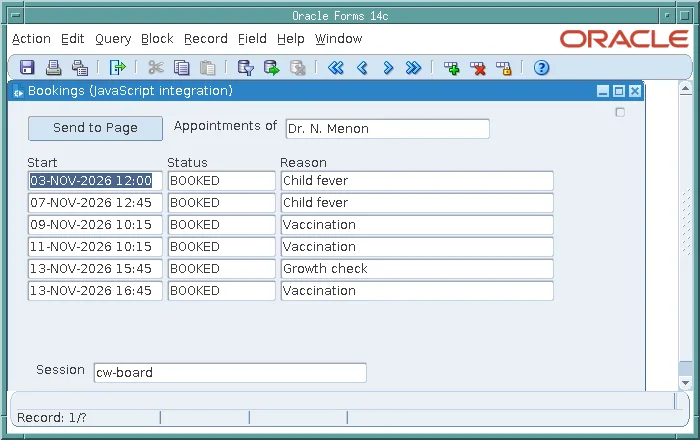Click BOOKED status in 09-NOV row

click(x=221, y=224)
